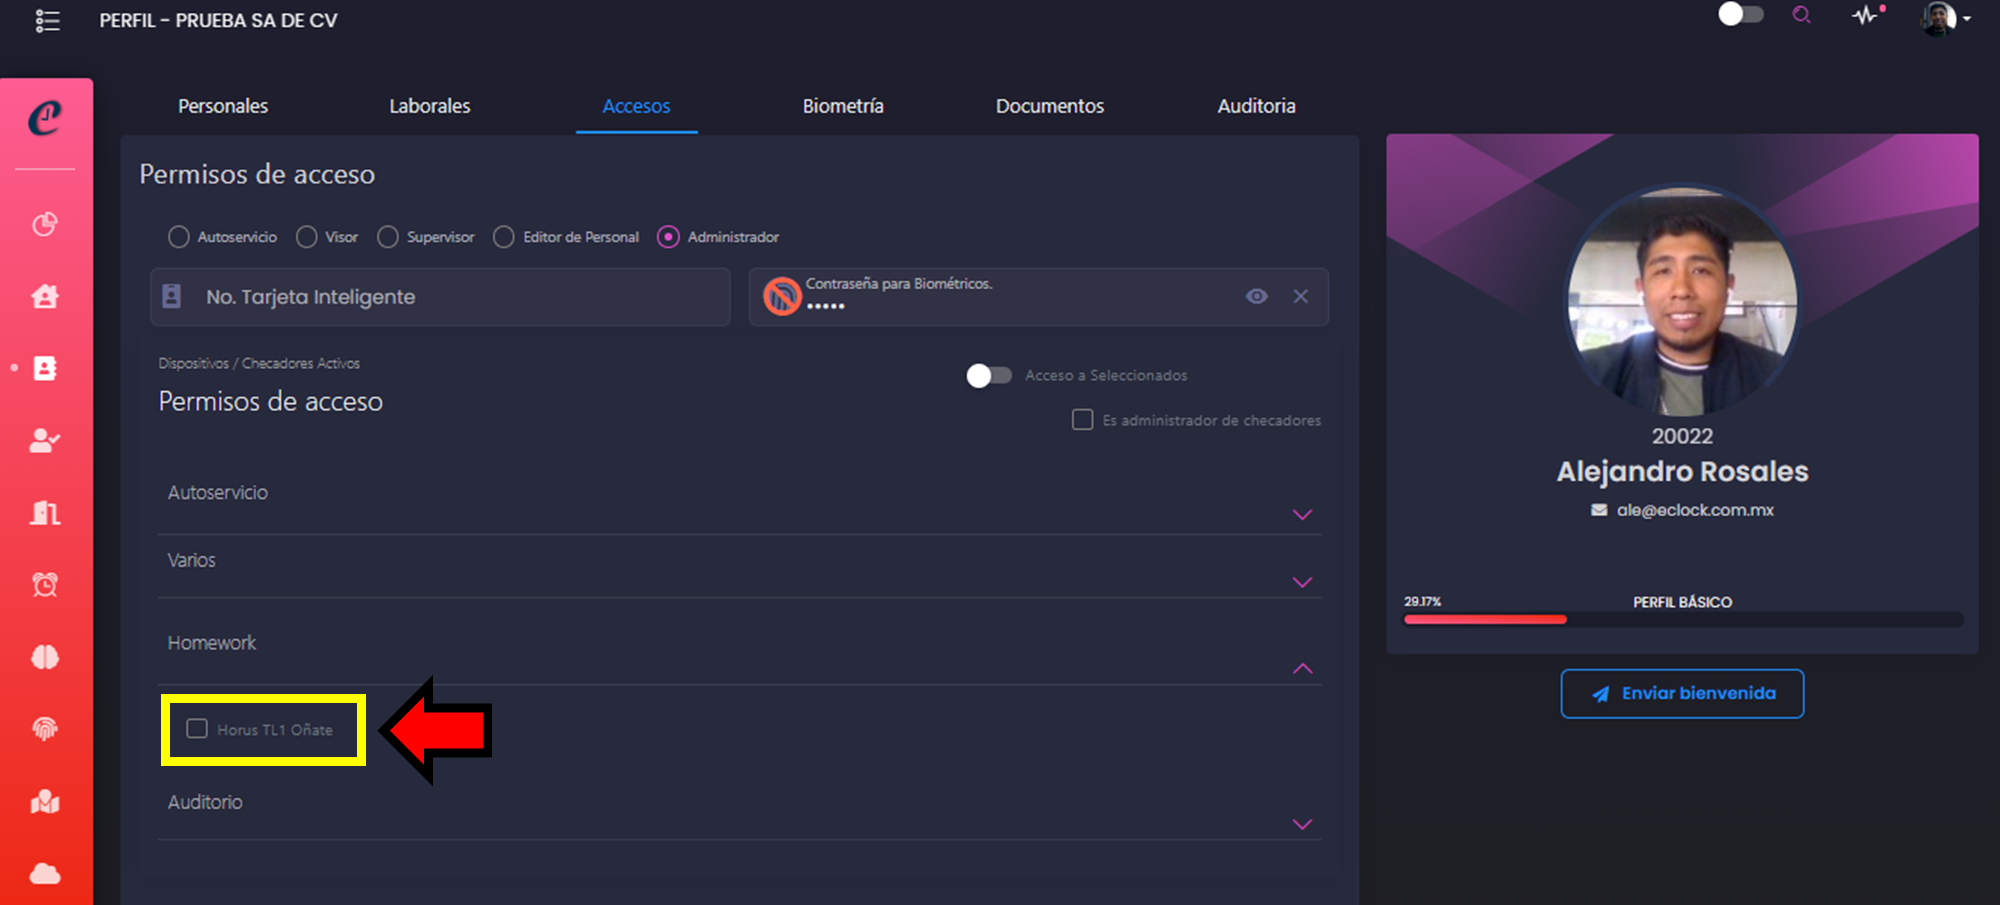Click the Homework section header label
Screen dimensions: 2000x905
coord(212,643)
